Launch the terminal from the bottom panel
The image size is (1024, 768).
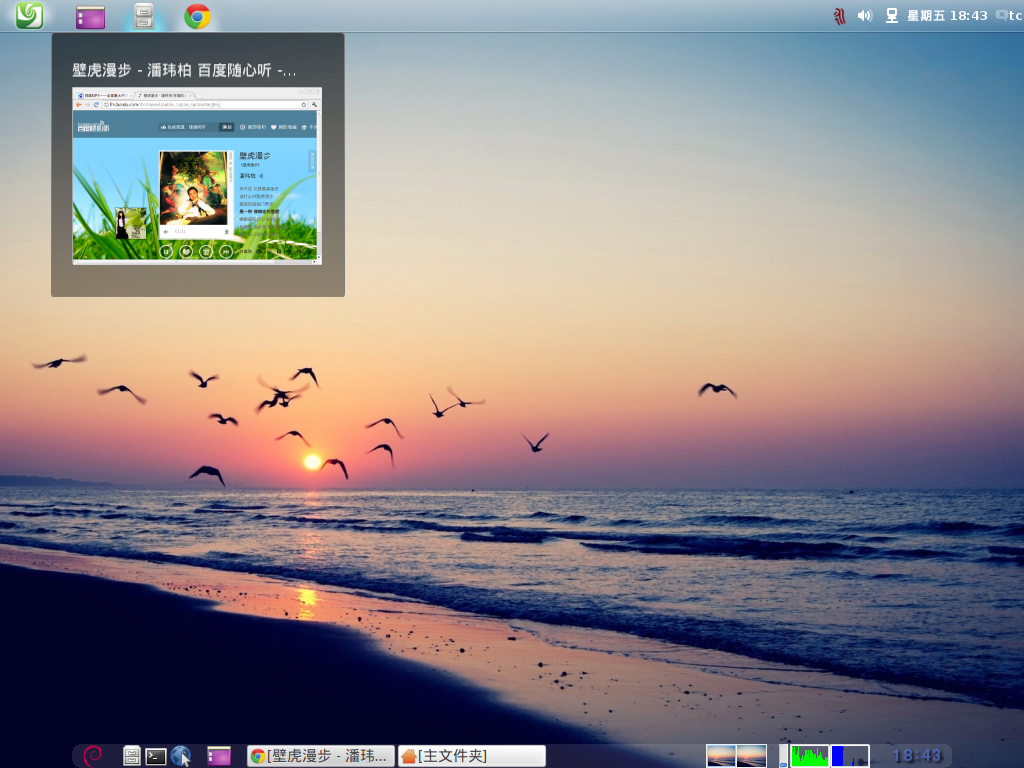[155, 756]
